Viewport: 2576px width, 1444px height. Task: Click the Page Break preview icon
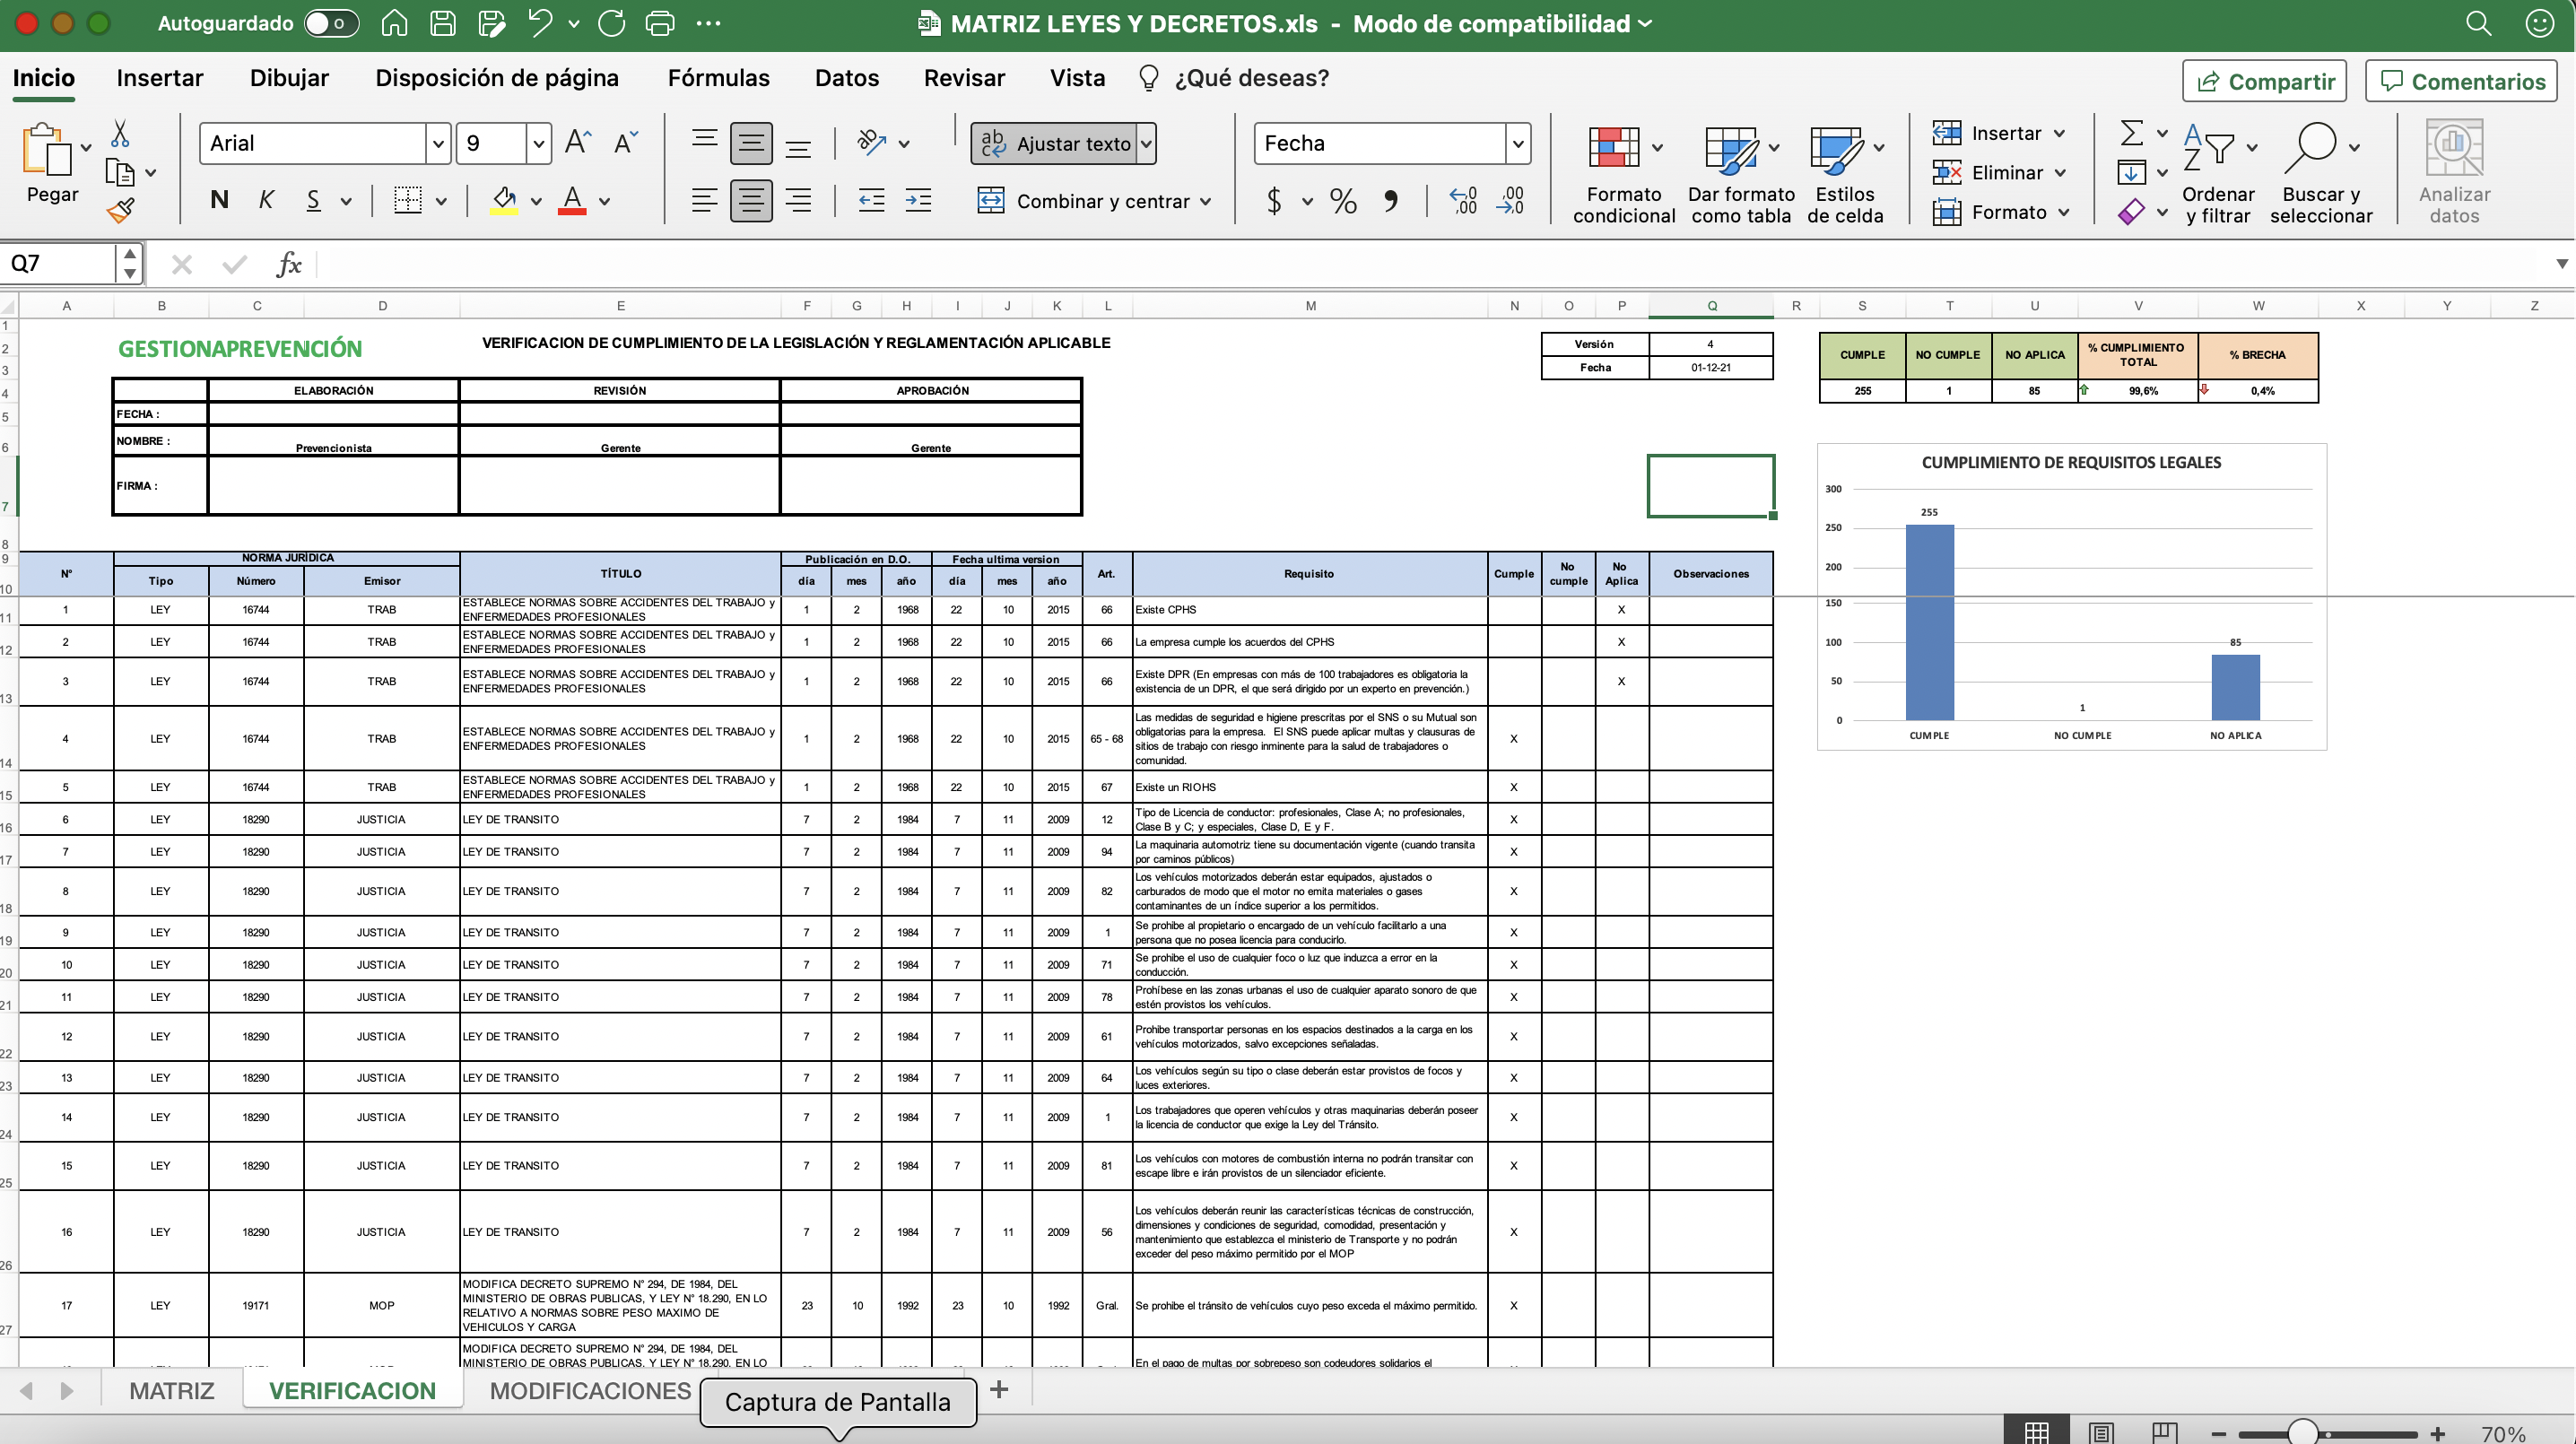point(2164,1432)
